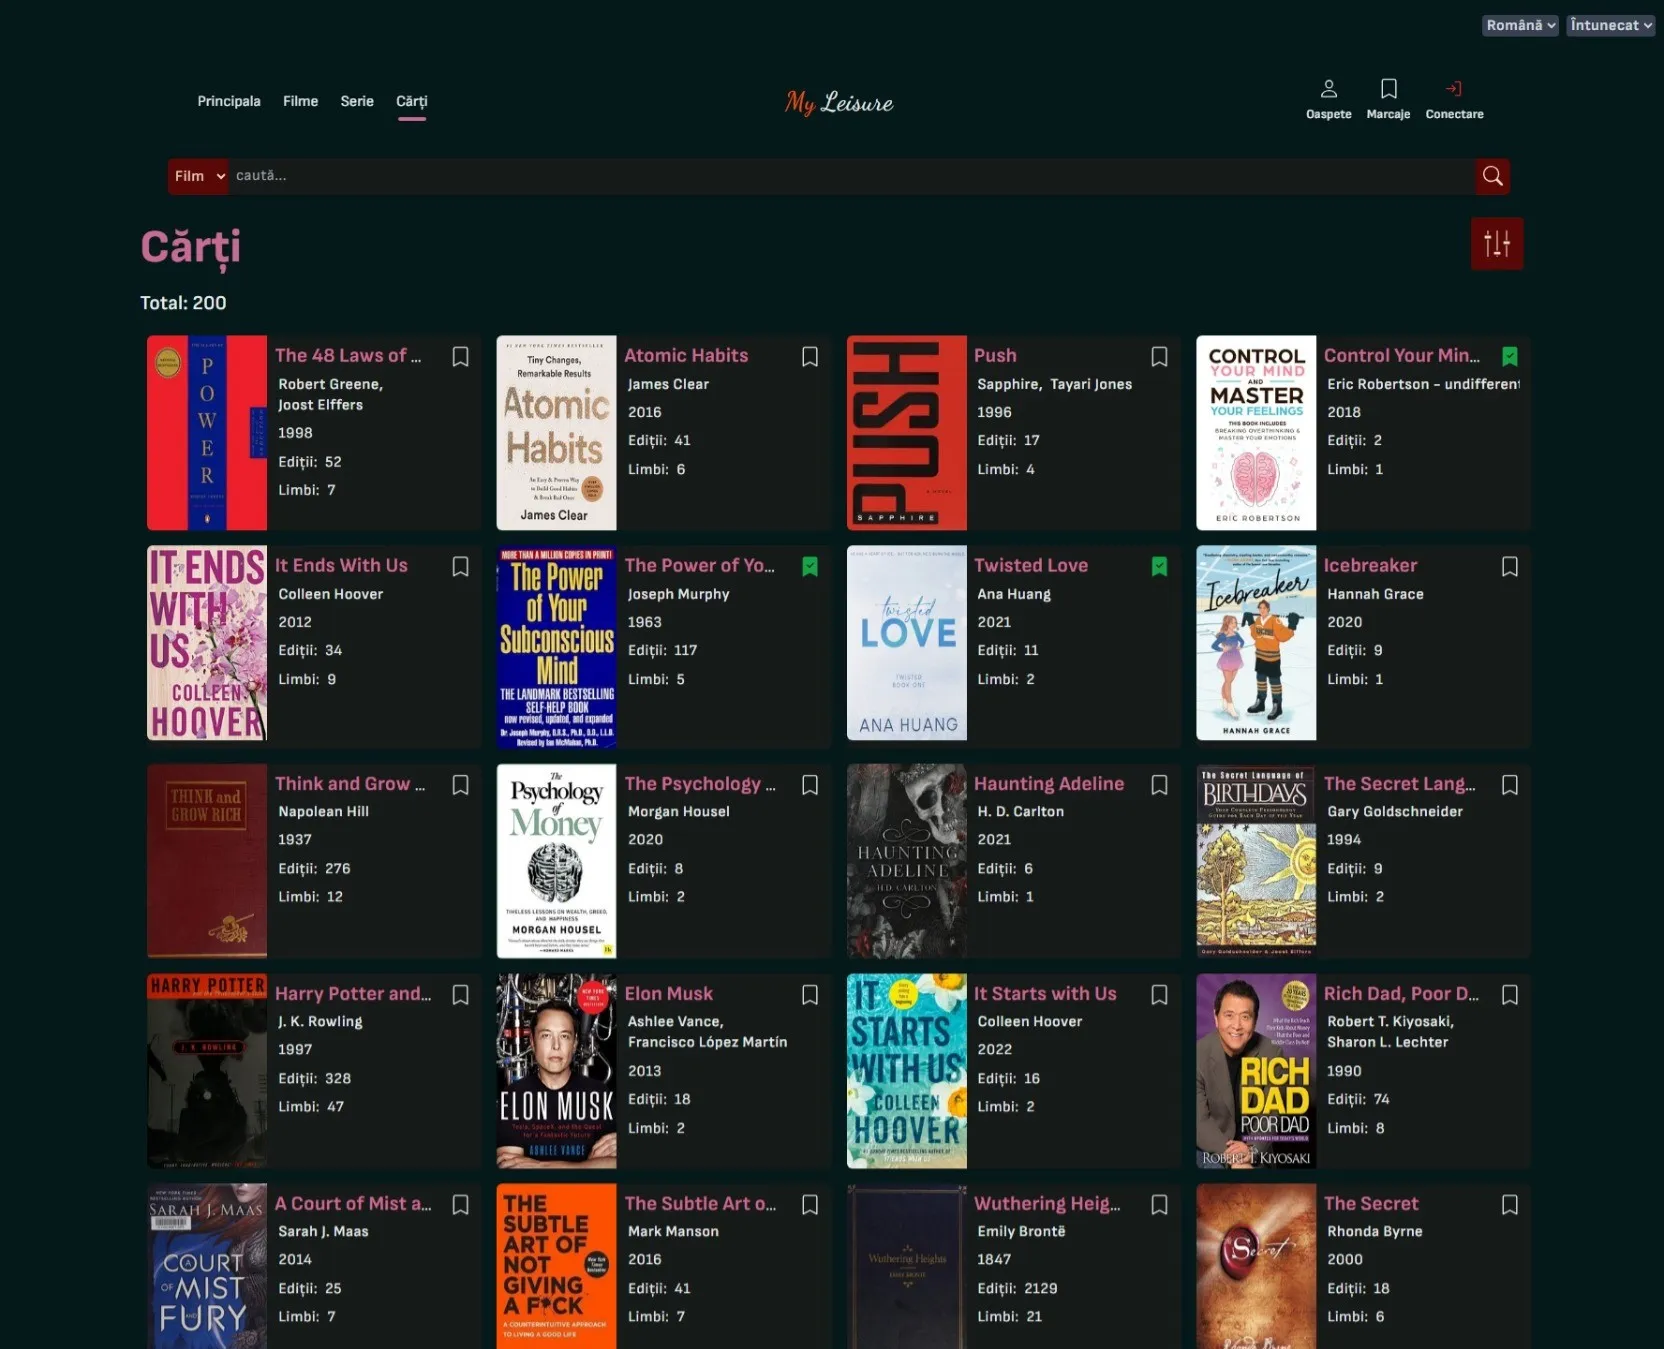This screenshot has width=1664, height=1349.
Task: Bookmark The Psychology of Money
Action: click(810, 785)
